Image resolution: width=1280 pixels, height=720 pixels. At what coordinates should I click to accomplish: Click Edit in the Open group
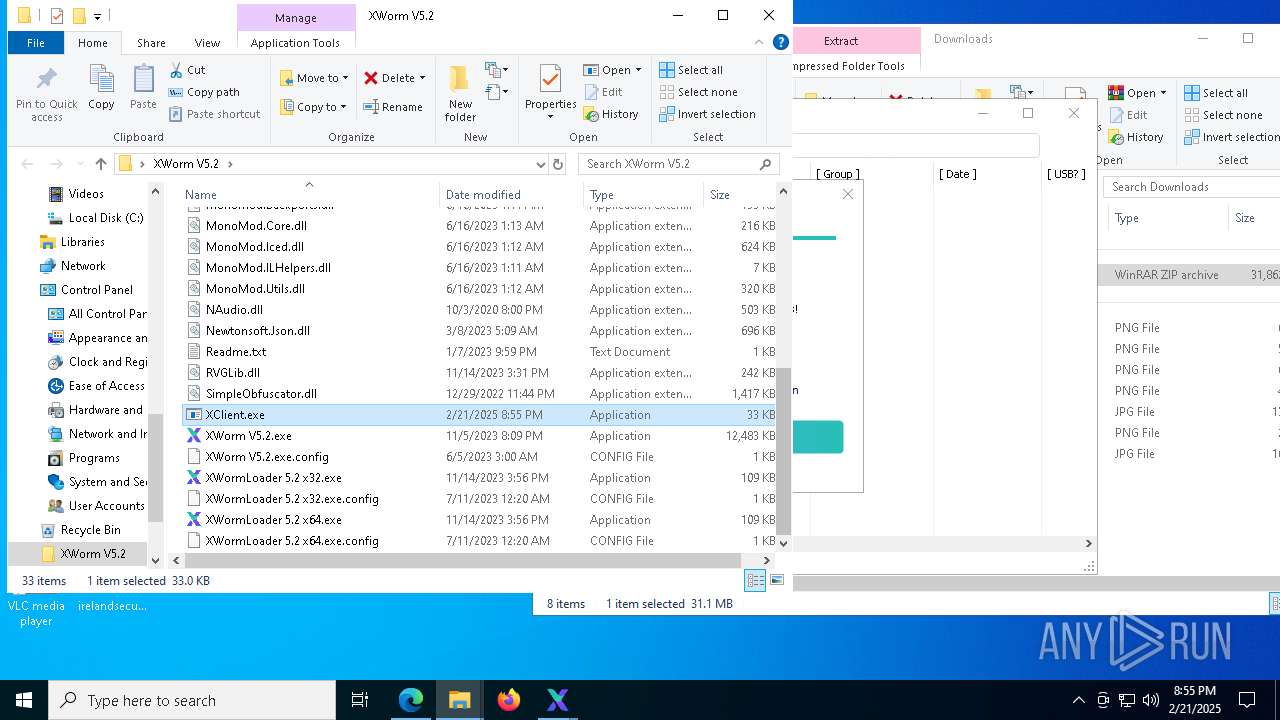click(603, 92)
